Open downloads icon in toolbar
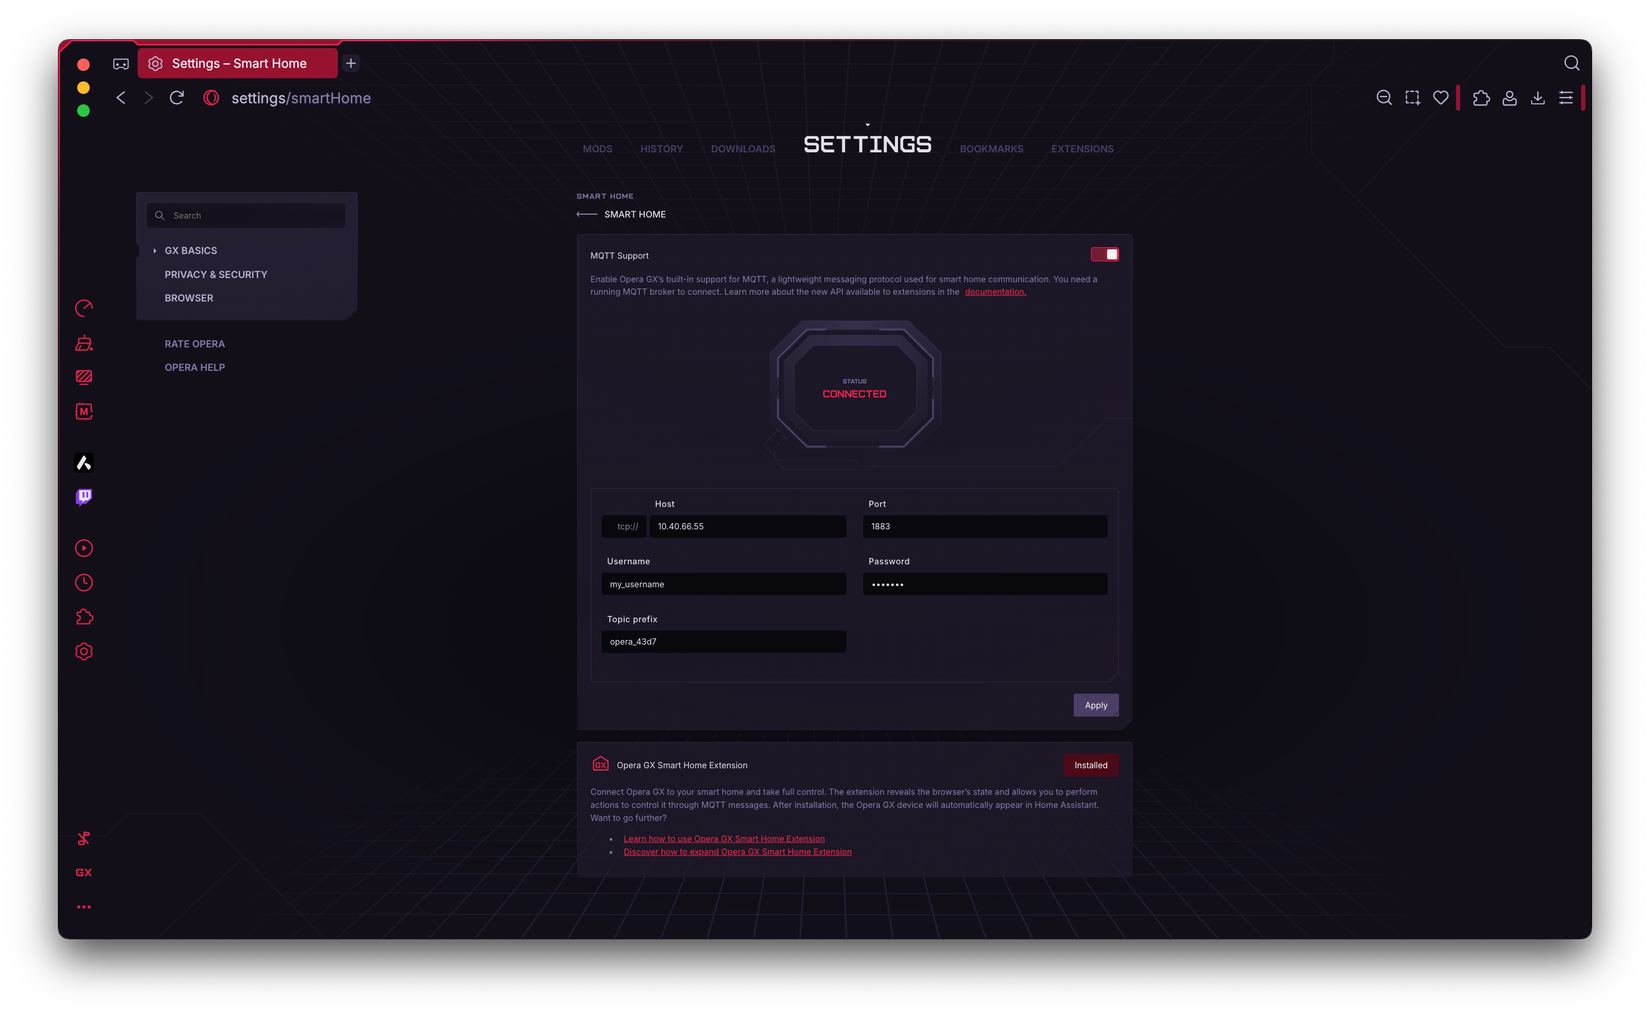The height and width of the screenshot is (1016, 1650). [1538, 98]
